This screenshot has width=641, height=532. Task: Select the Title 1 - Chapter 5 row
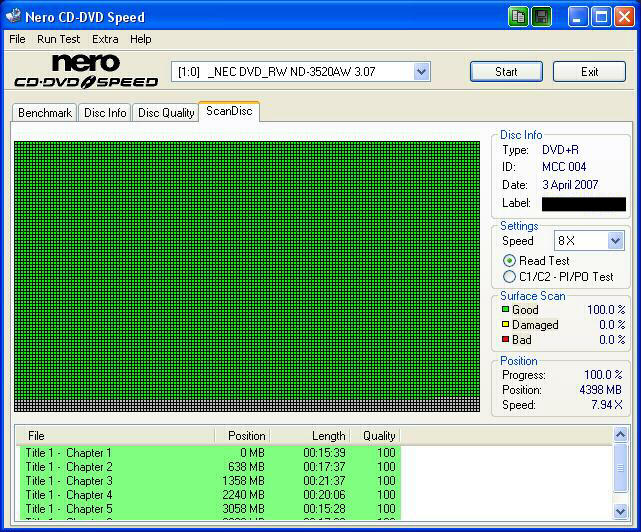211,509
